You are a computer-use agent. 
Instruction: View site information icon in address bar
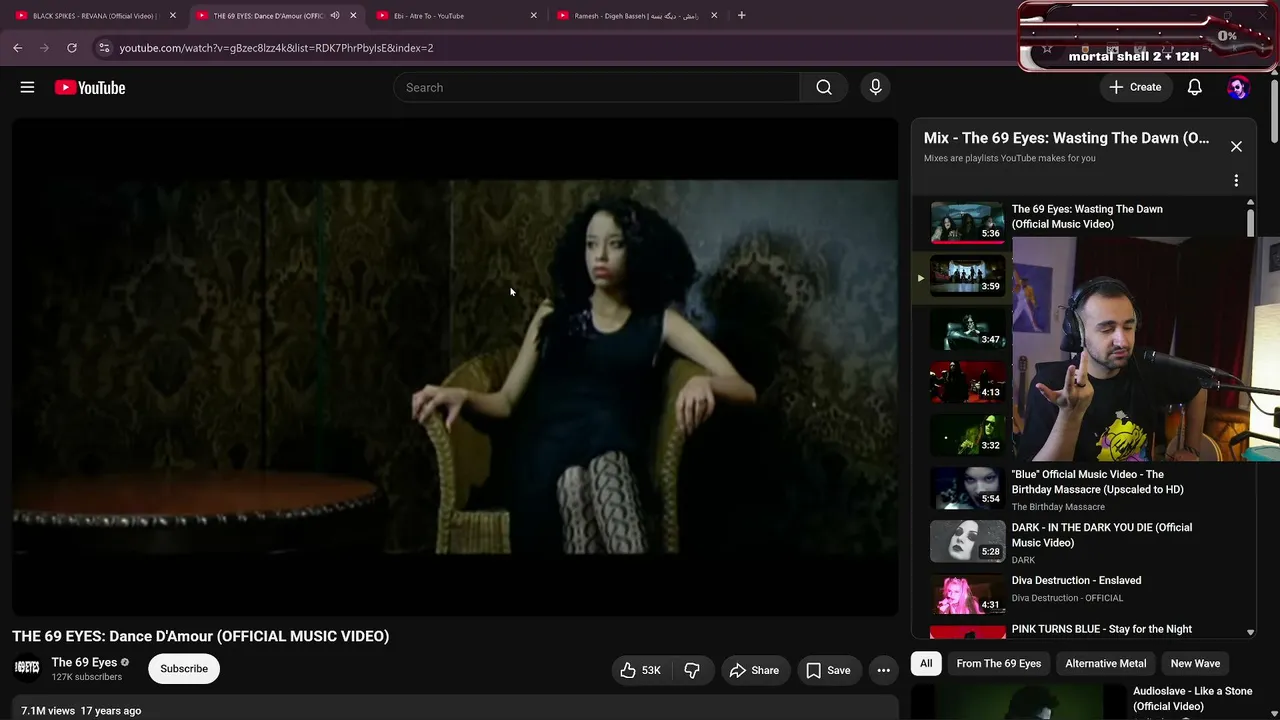[x=104, y=47]
